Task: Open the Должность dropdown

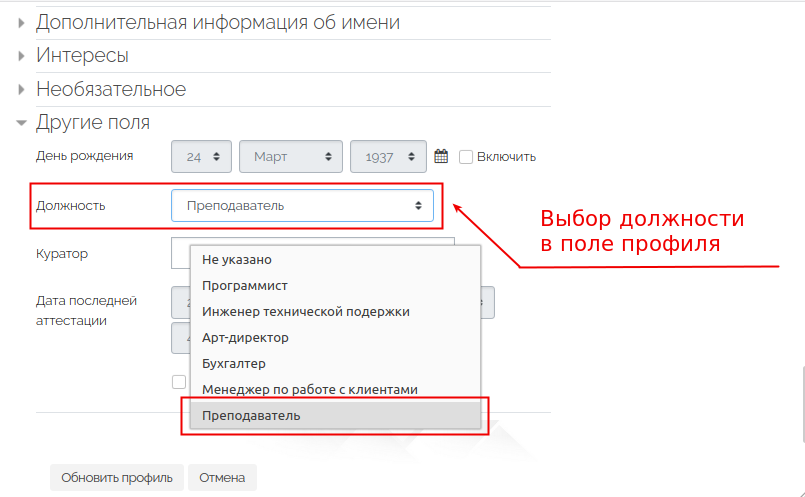Action: 302,205
